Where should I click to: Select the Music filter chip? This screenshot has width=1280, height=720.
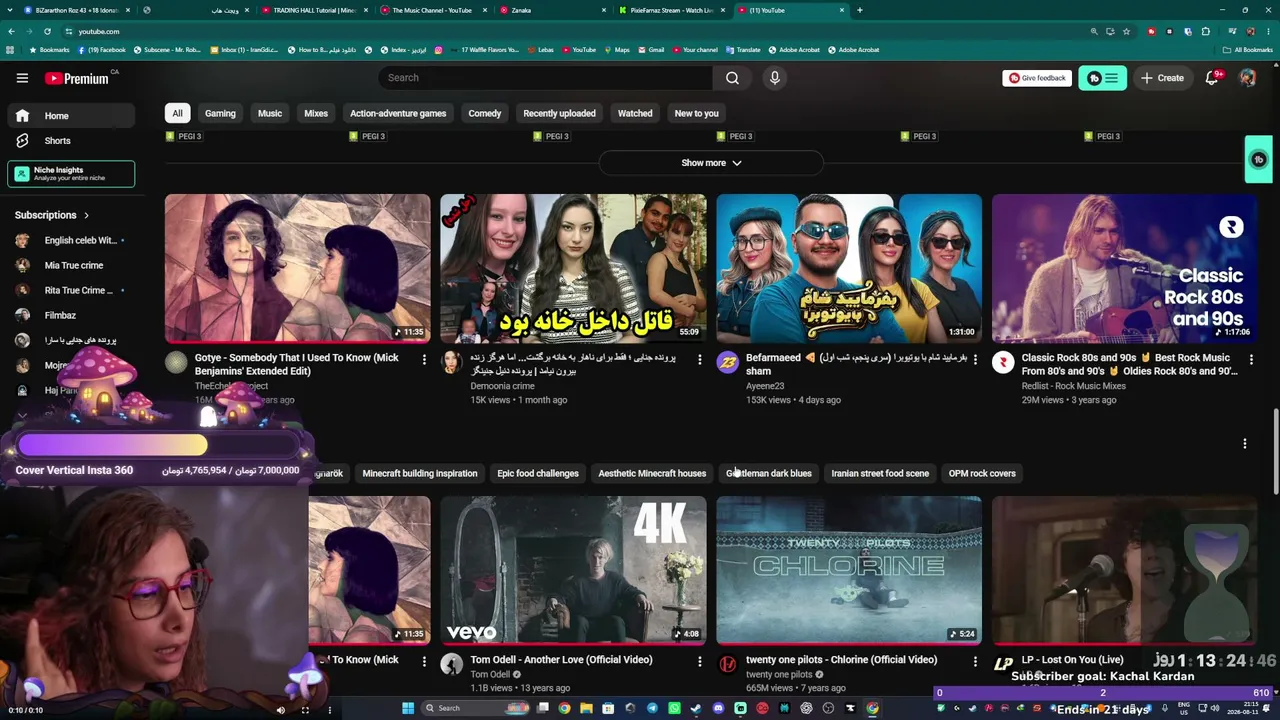(x=270, y=113)
